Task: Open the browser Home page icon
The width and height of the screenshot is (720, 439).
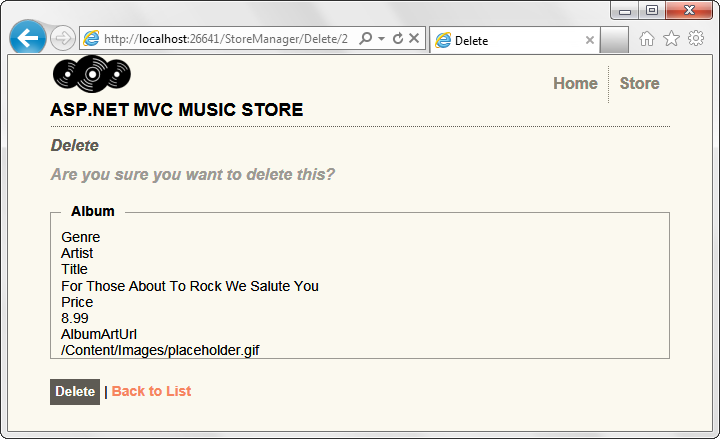Action: tap(647, 39)
